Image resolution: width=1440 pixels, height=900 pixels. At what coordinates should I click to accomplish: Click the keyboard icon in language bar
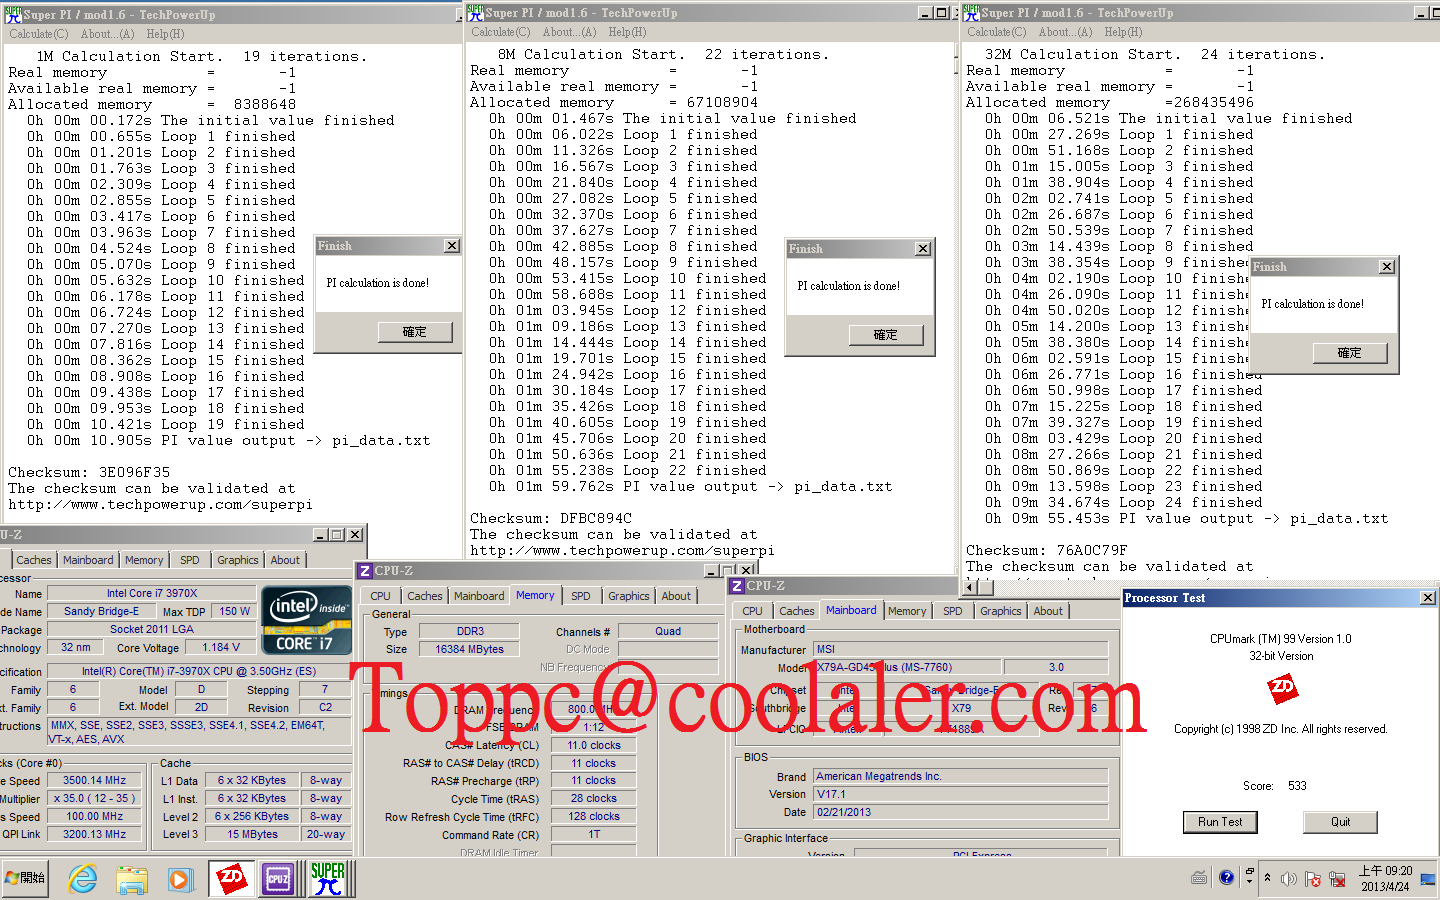pyautogui.click(x=1200, y=878)
